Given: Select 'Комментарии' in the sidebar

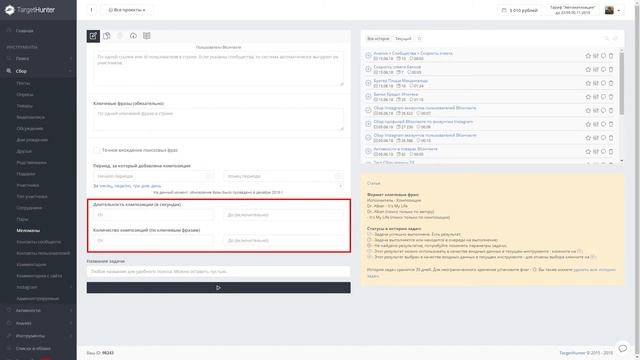Looking at the screenshot, I should click(x=31, y=264).
